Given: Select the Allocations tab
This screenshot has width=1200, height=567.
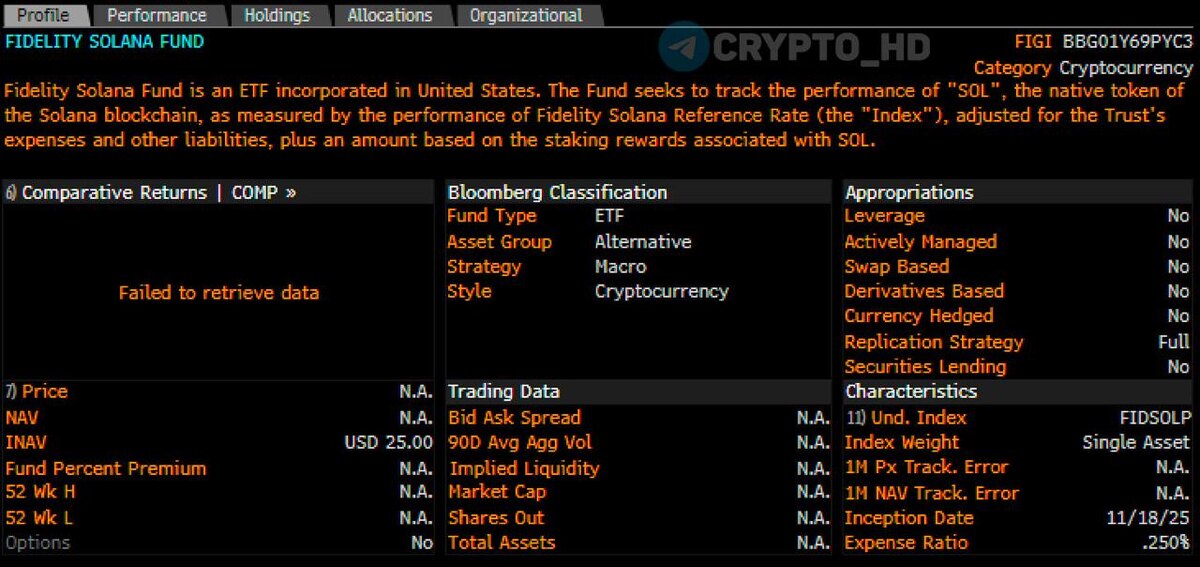Looking at the screenshot, I should pos(389,15).
